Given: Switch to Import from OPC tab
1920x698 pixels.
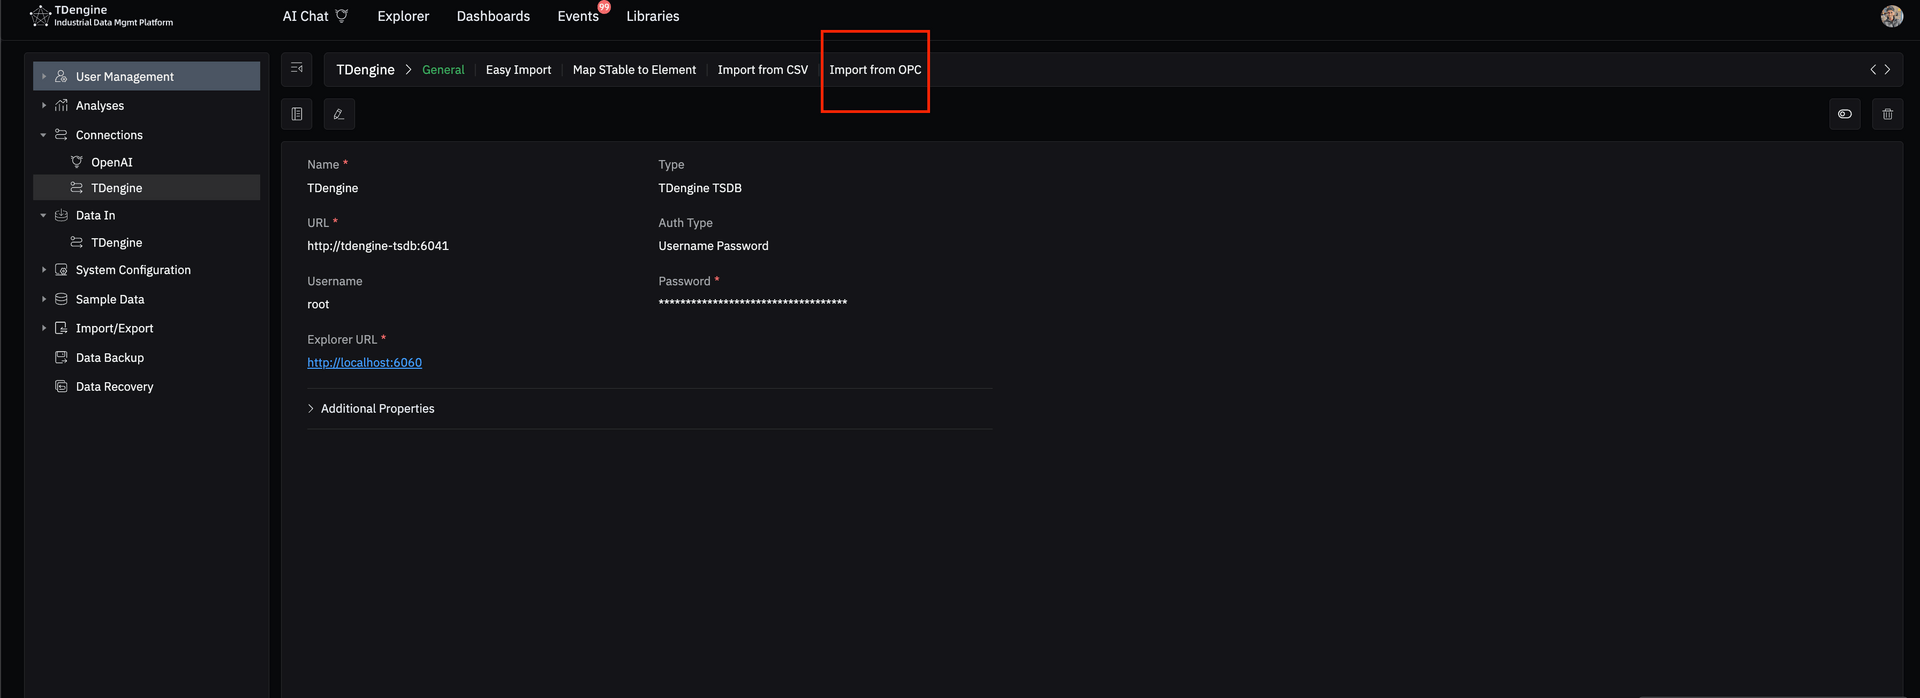Looking at the screenshot, I should (875, 70).
